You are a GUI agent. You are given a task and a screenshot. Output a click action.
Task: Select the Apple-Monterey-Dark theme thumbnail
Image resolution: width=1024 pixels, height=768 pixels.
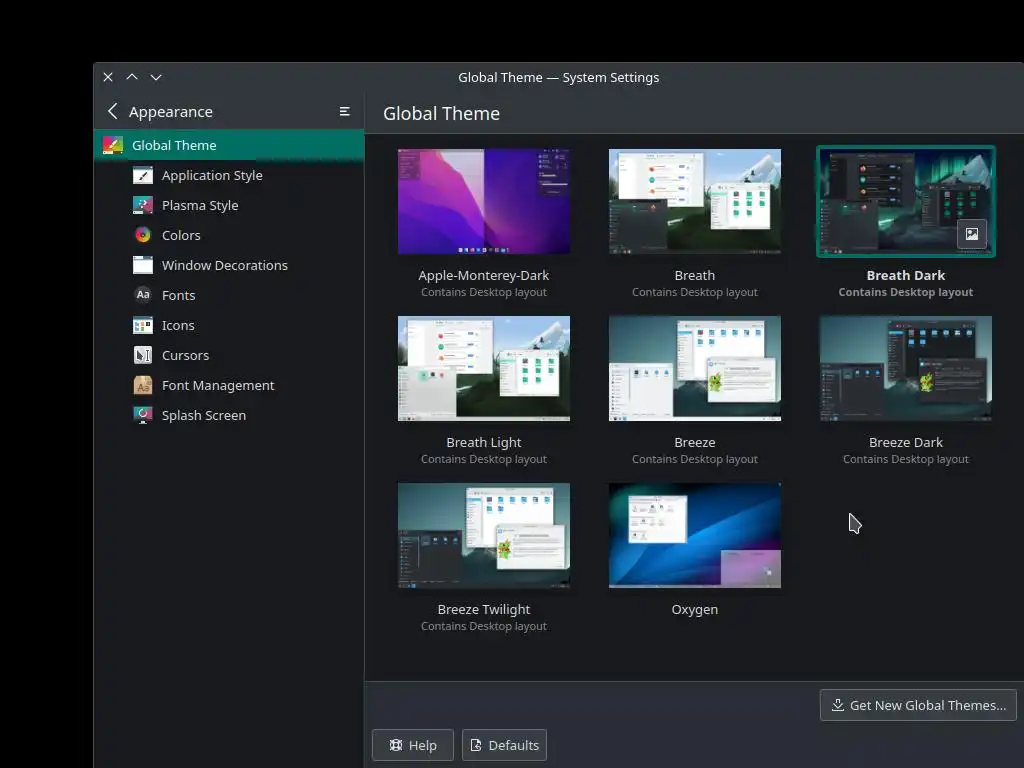click(484, 201)
